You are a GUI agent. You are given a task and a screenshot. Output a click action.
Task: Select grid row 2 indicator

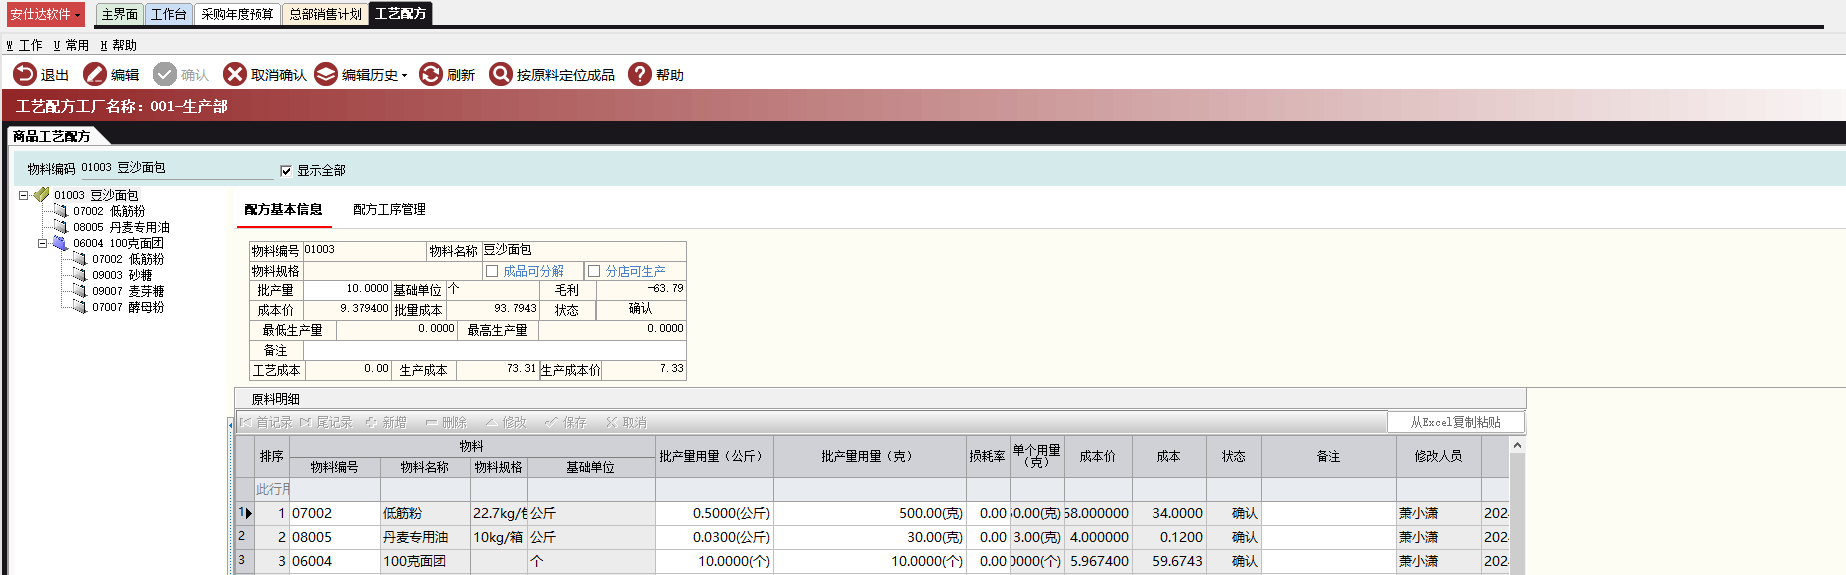[x=244, y=537]
